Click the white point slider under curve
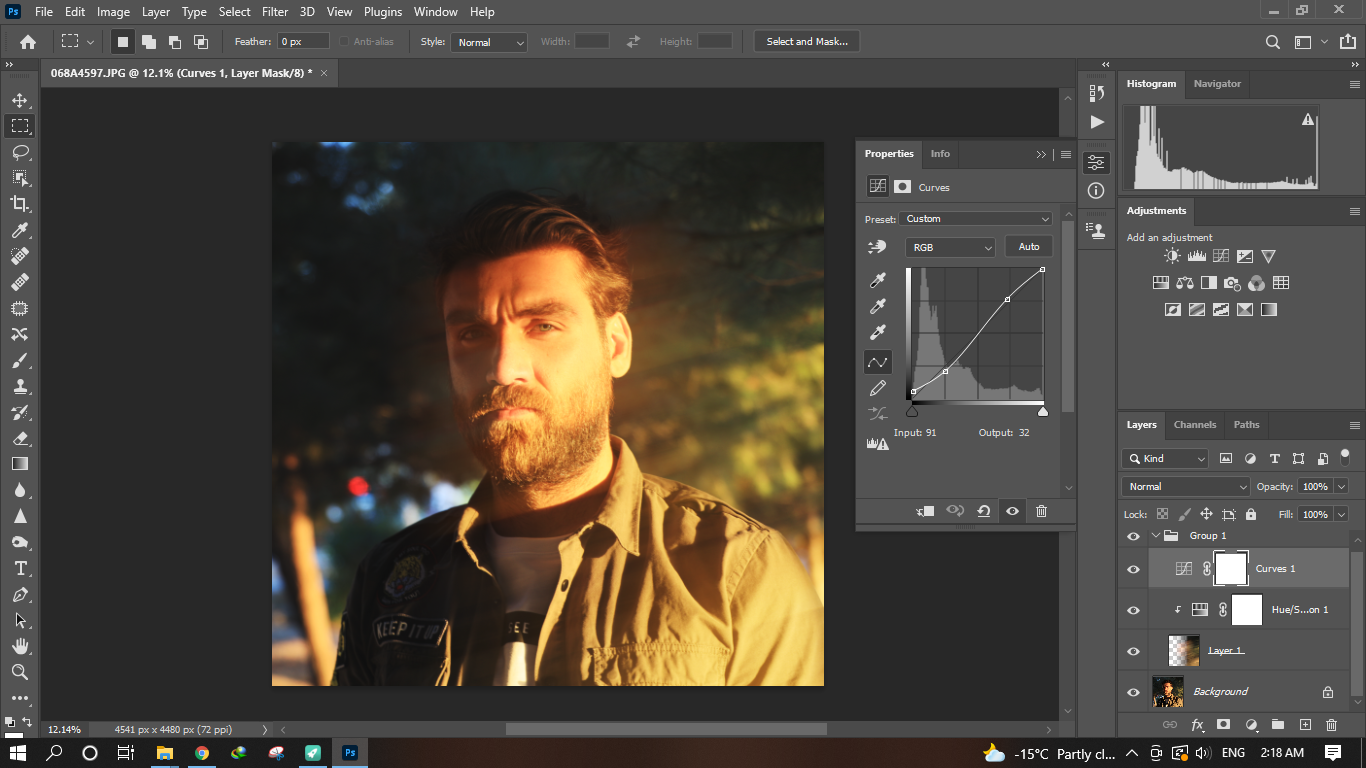Viewport: 1366px width, 768px height. tap(1043, 412)
